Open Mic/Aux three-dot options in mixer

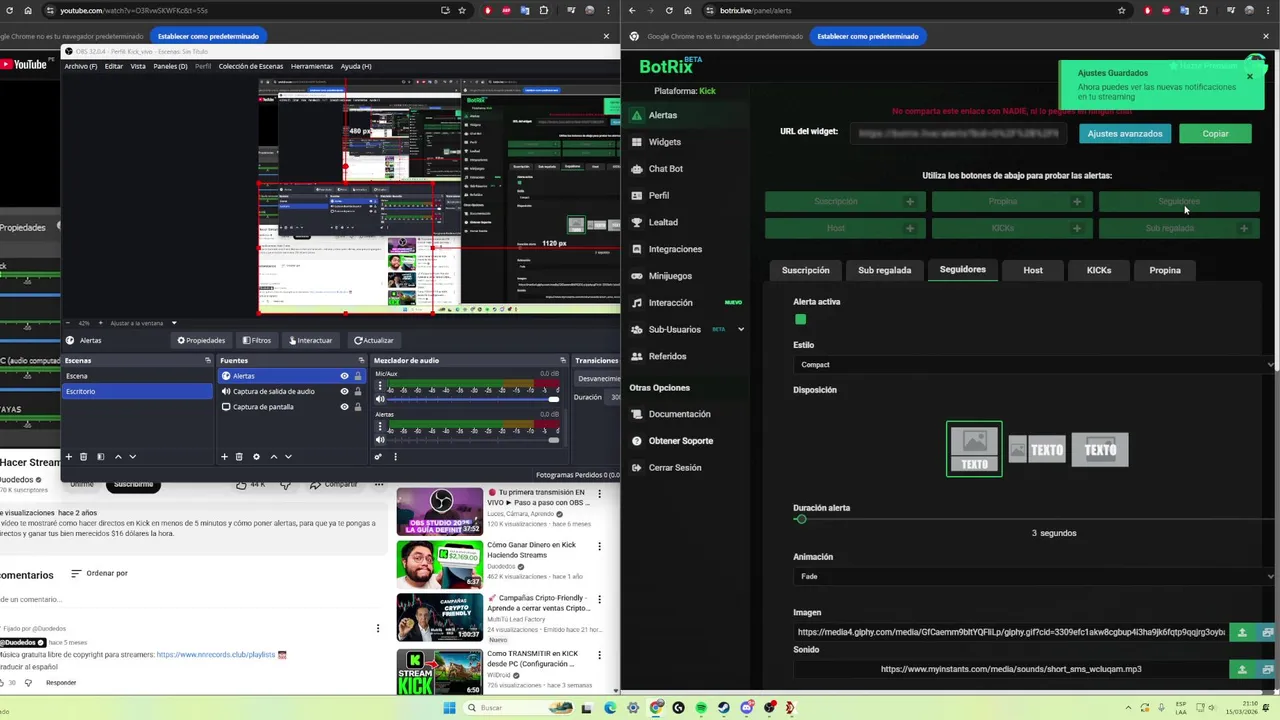coord(379,385)
